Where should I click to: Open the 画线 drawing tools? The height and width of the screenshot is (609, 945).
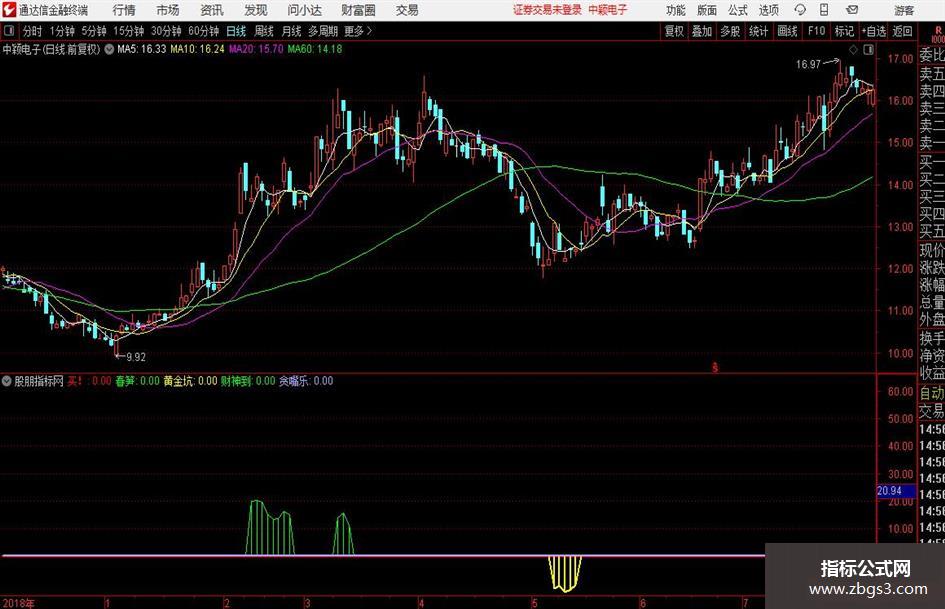788,31
